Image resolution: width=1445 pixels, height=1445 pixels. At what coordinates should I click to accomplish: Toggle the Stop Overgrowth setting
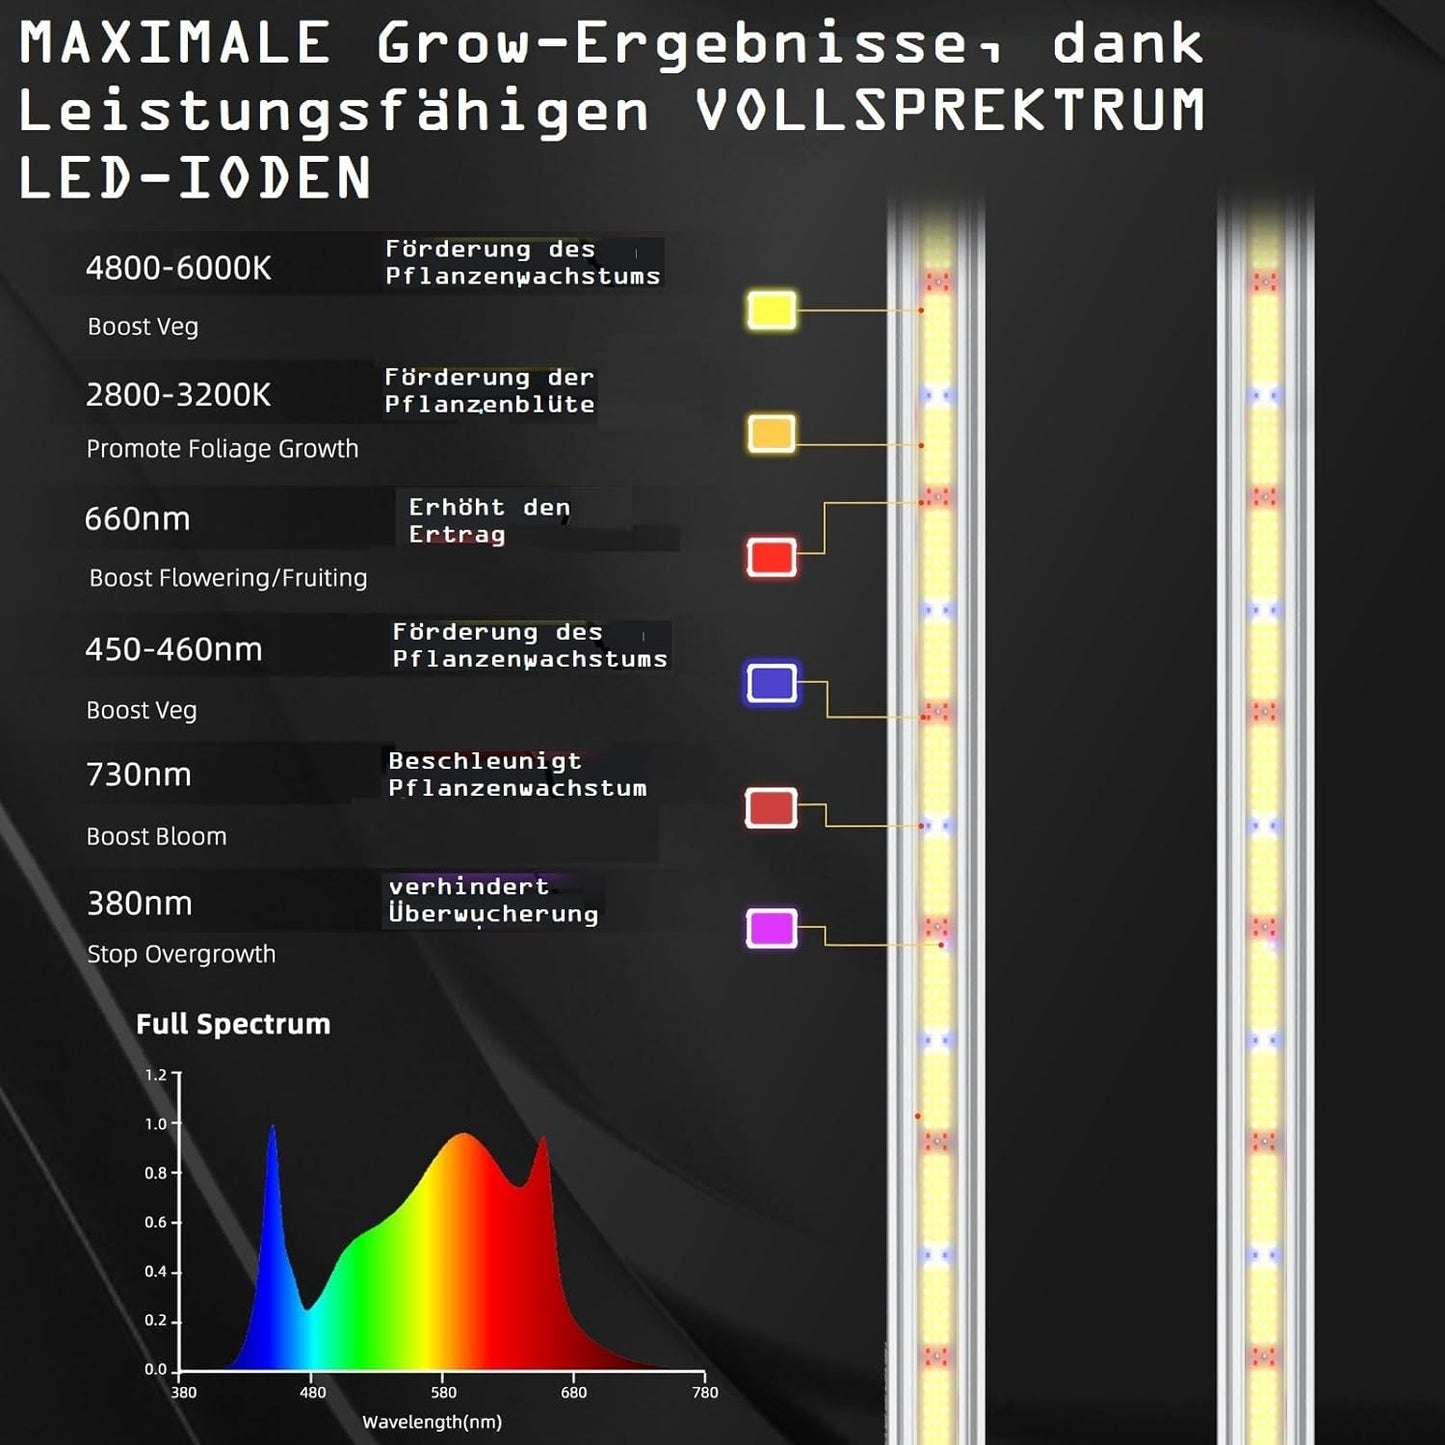click(180, 954)
